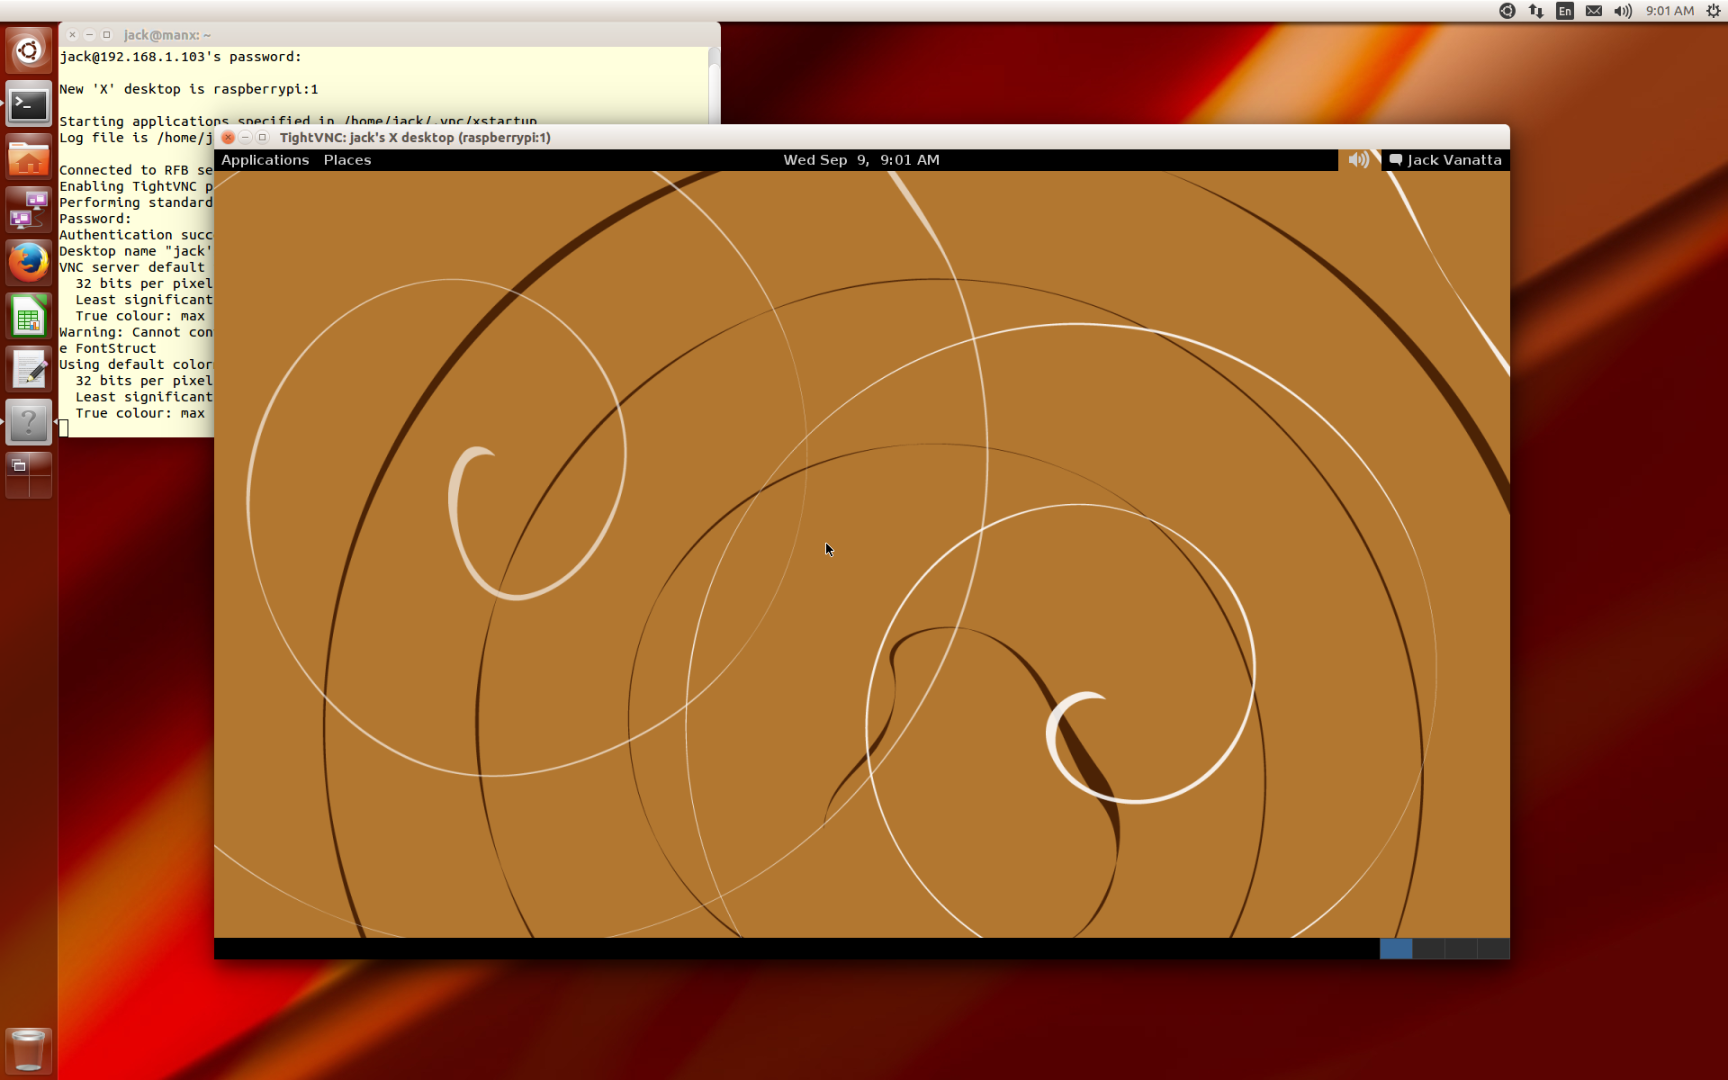The image size is (1728, 1080).
Task: Open the text editor launcher icon
Action: coord(28,370)
